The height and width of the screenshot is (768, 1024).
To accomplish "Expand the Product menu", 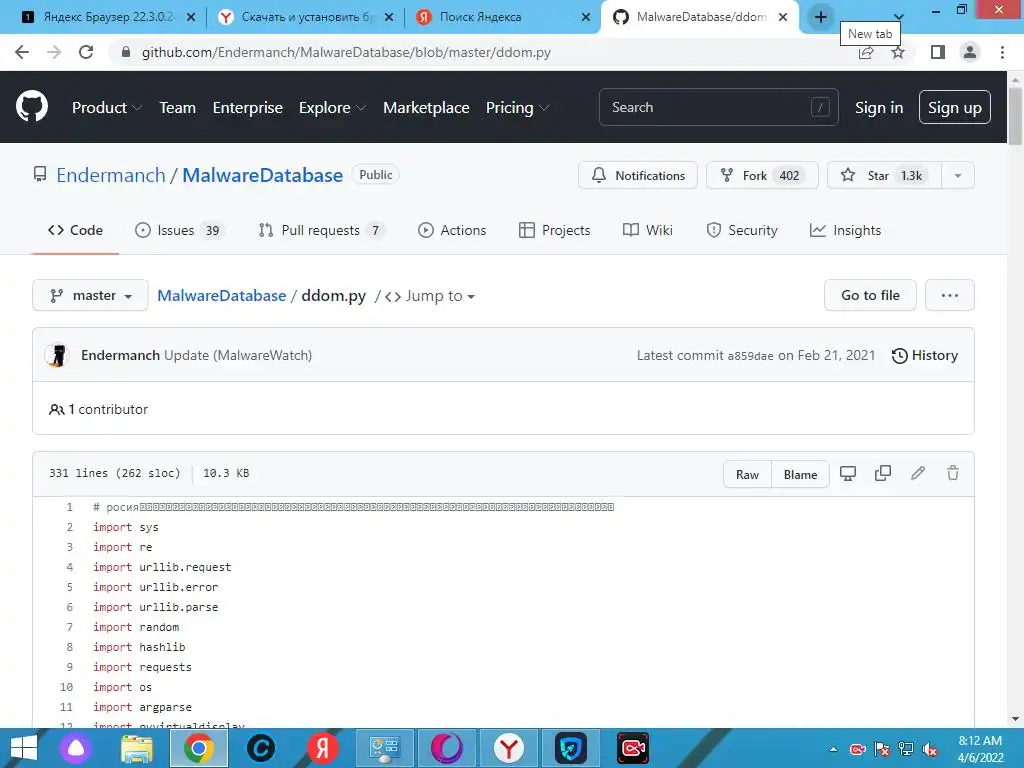I will tap(107, 108).
